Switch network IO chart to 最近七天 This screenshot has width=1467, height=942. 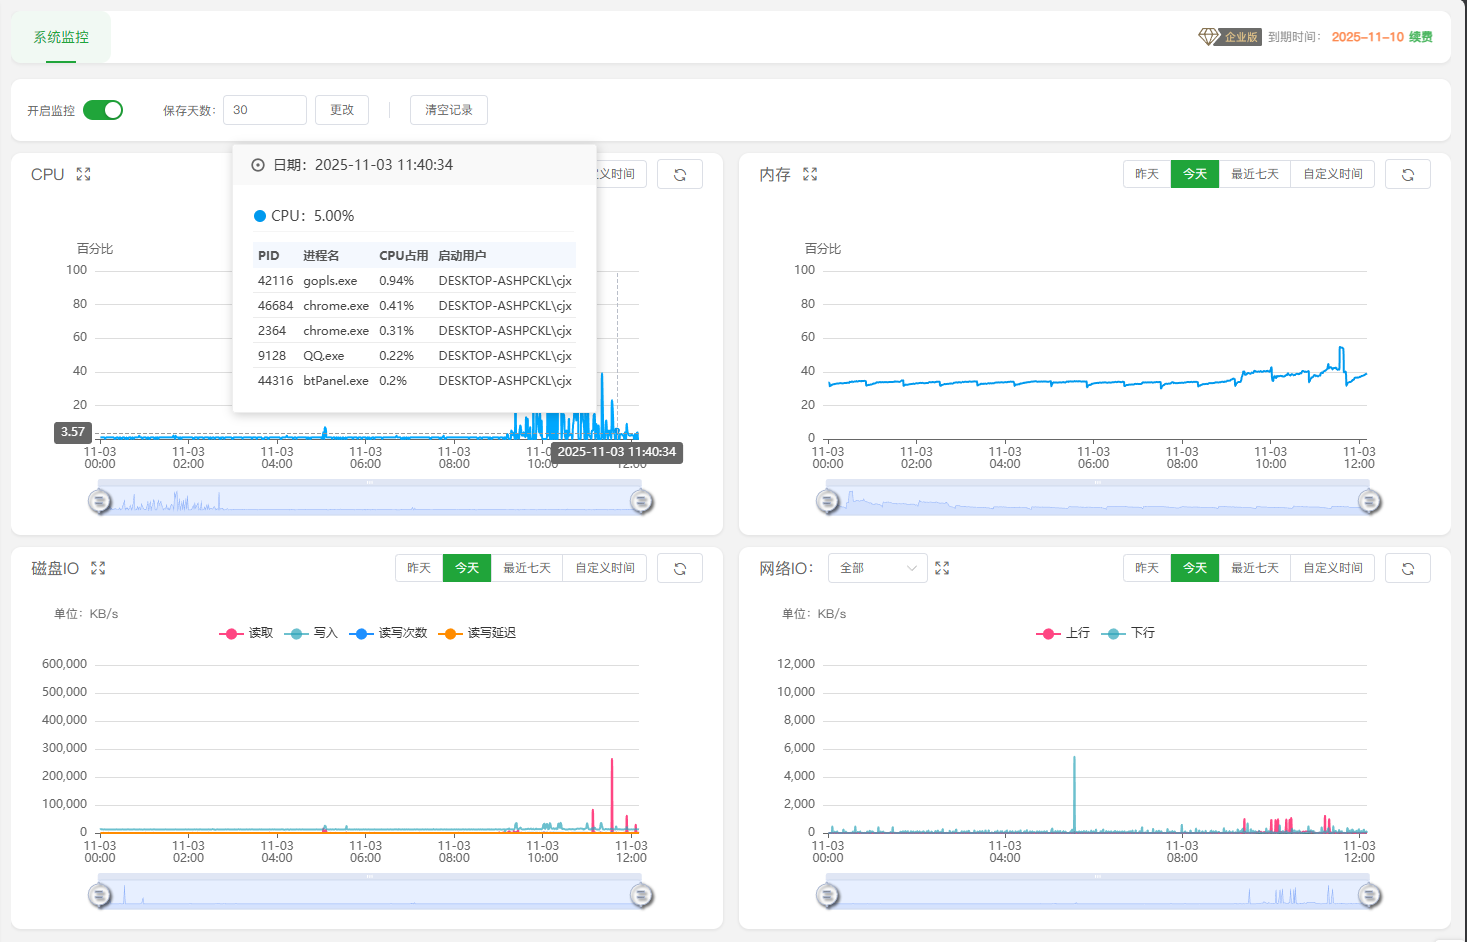[x=1254, y=568]
